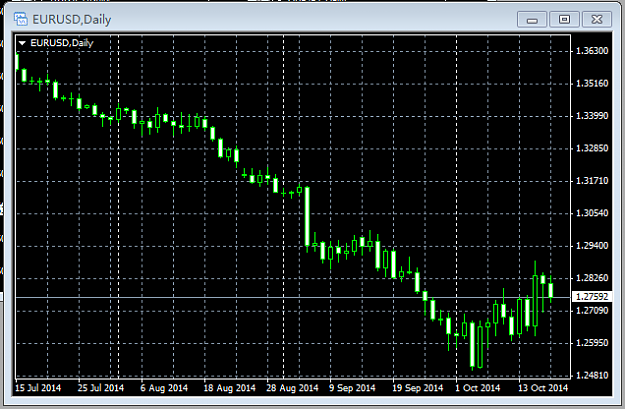Click the 1.24810 price scale value
625x409 pixels.
pyautogui.click(x=592, y=375)
